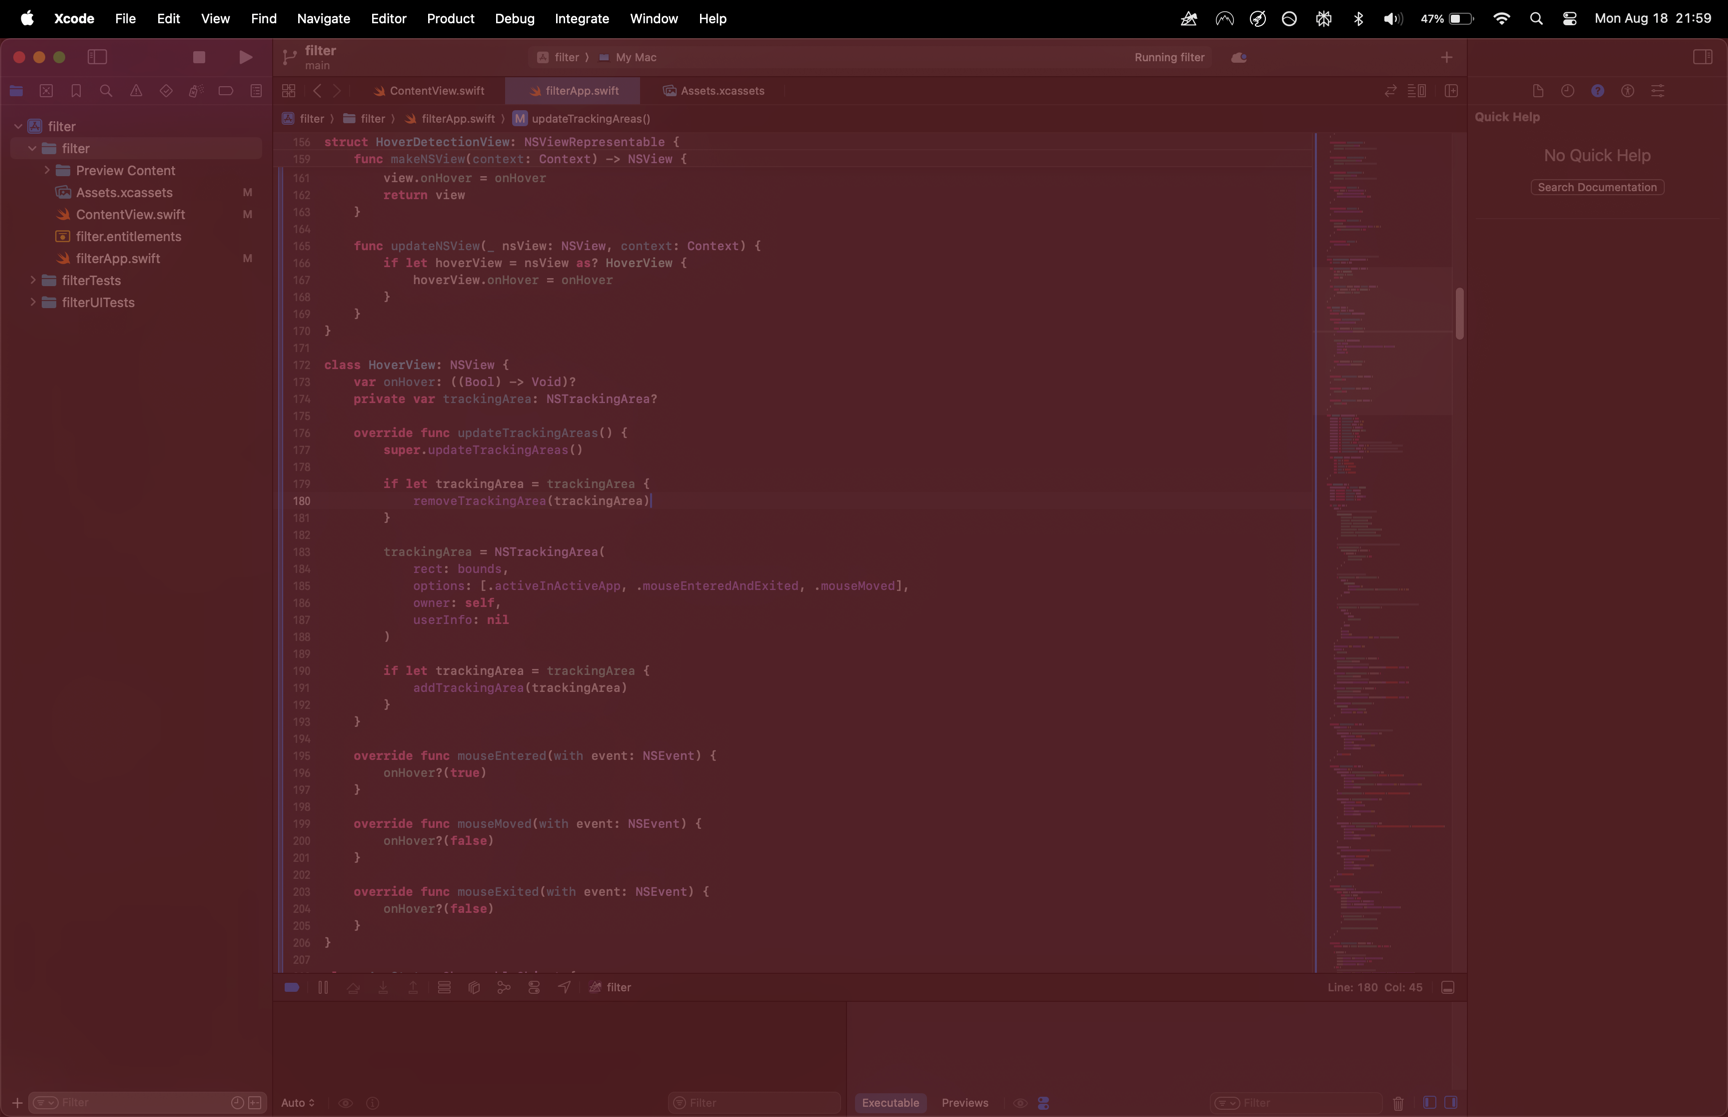Collapse the Preview Content group
Screen dimensions: 1728x1117
(x=47, y=171)
